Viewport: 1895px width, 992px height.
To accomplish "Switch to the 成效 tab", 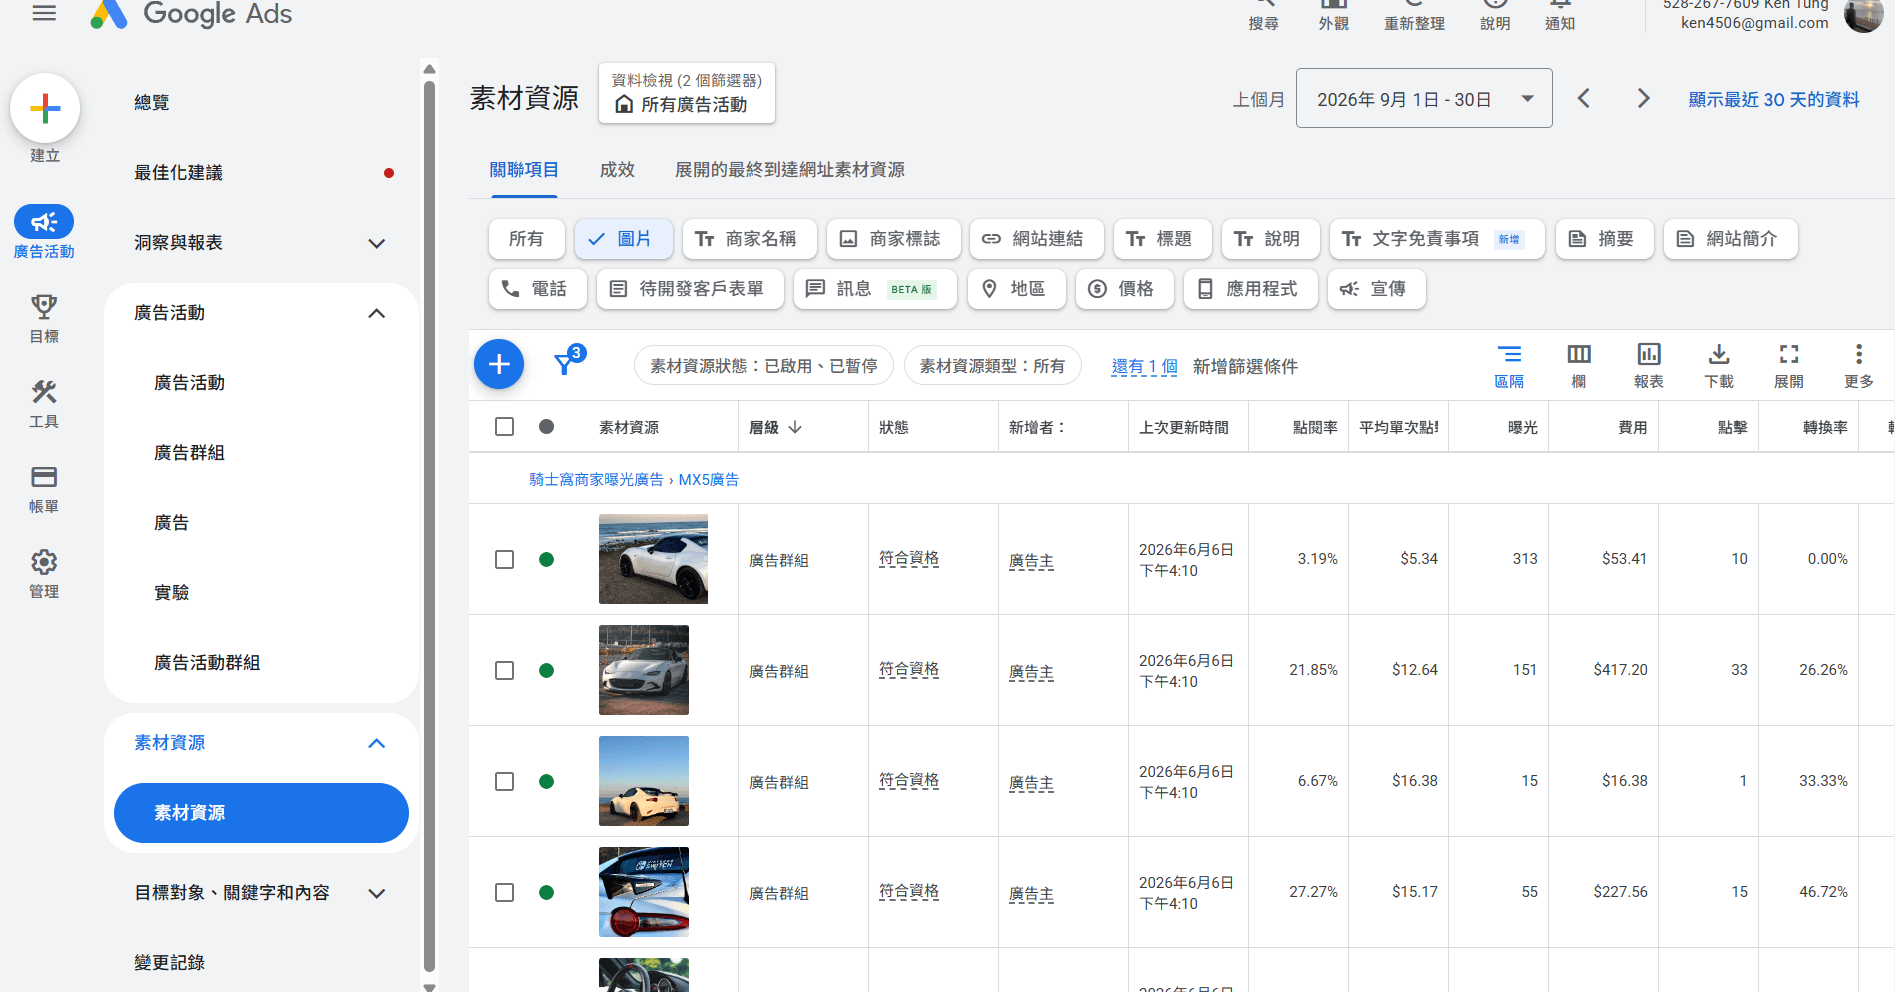I will click(617, 170).
